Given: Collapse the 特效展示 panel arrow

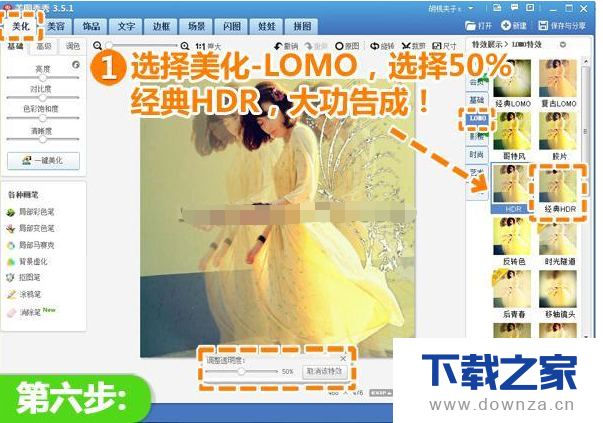Looking at the screenshot, I should tap(563, 45).
